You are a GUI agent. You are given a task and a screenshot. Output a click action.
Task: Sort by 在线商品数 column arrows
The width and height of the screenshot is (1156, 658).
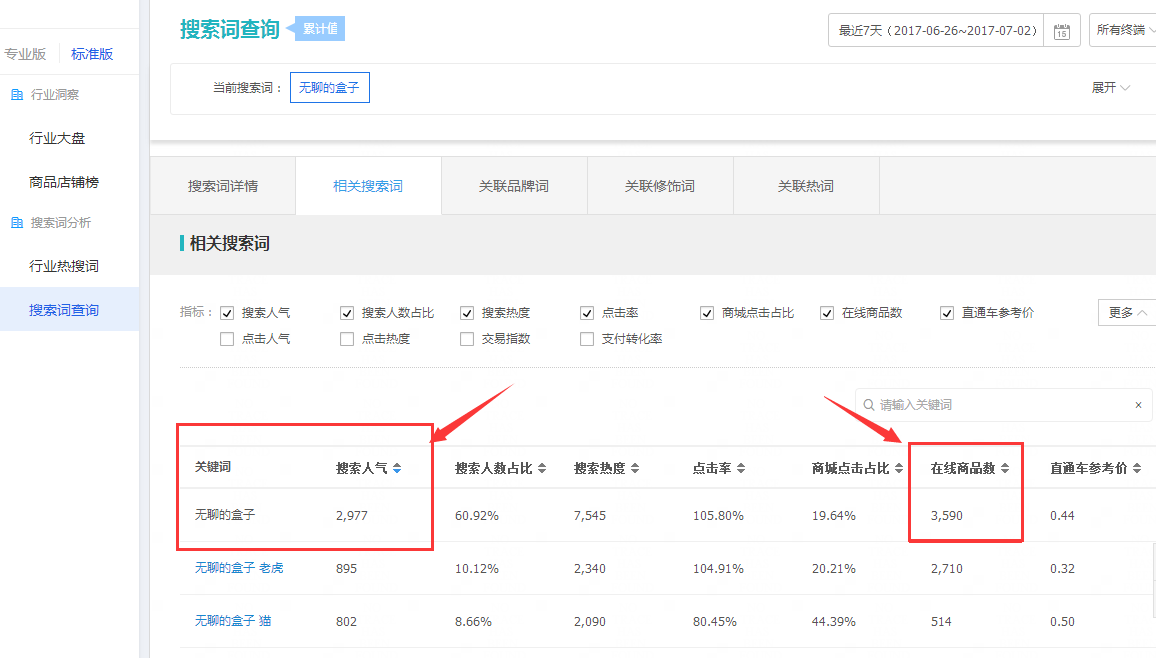tap(1007, 467)
